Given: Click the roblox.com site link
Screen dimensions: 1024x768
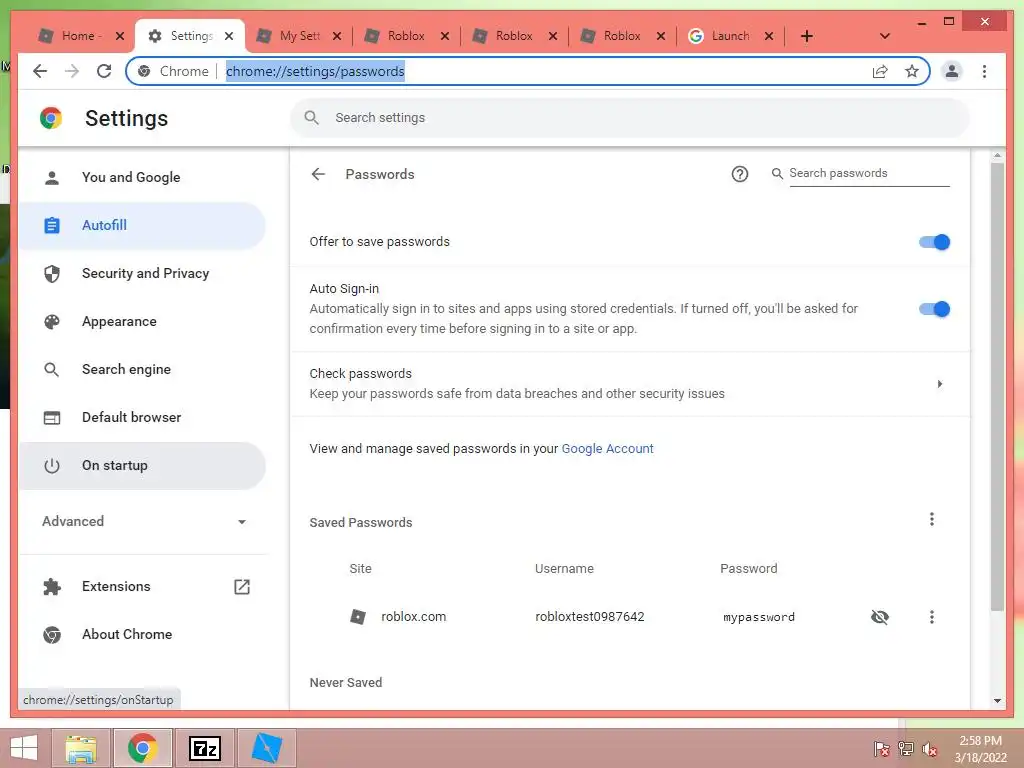Looking at the screenshot, I should pos(413,616).
